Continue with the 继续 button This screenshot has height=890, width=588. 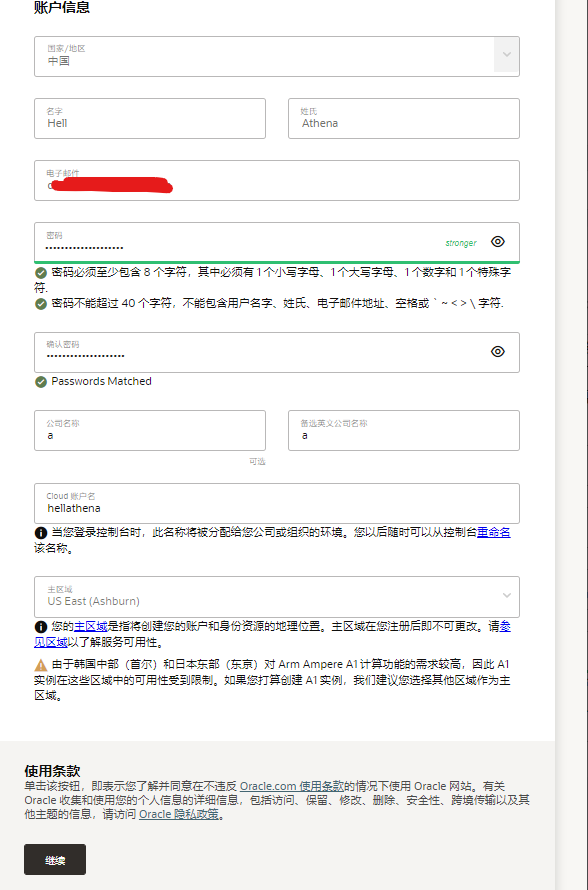pyautogui.click(x=55, y=859)
